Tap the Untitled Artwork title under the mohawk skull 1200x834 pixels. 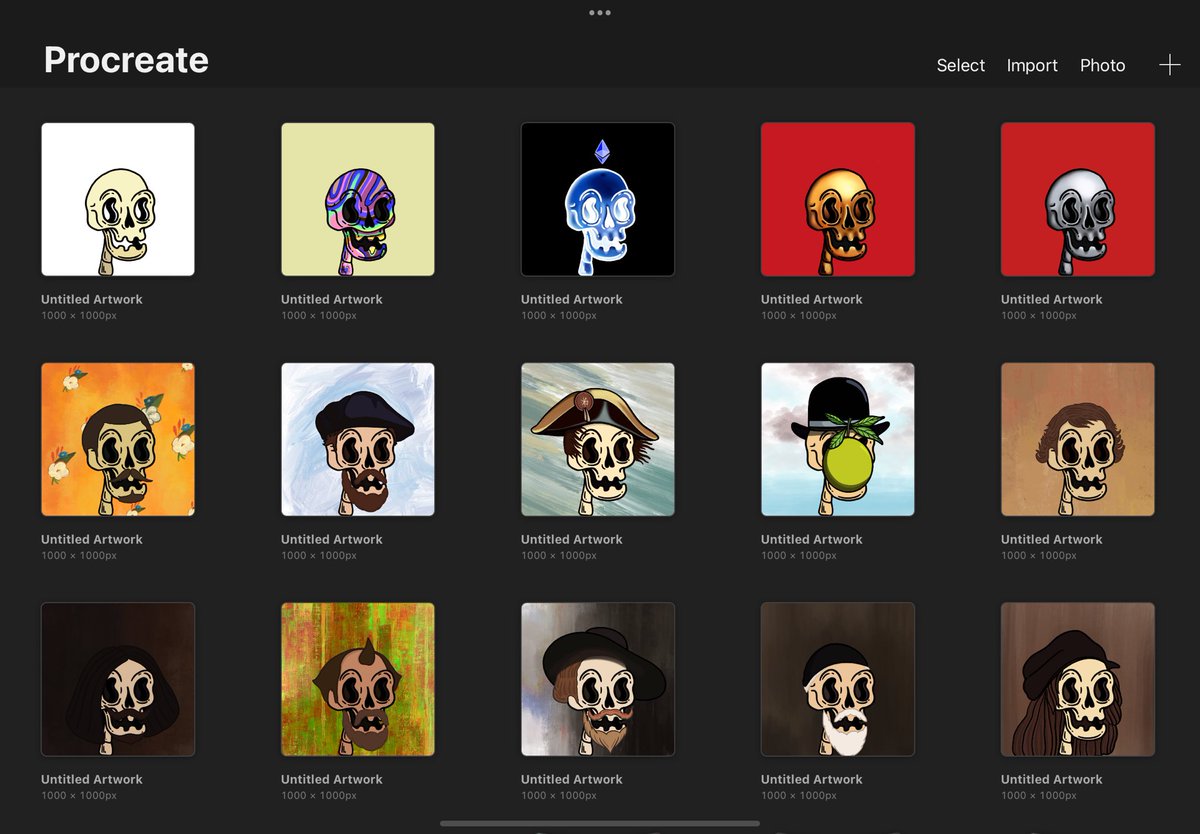click(332, 779)
